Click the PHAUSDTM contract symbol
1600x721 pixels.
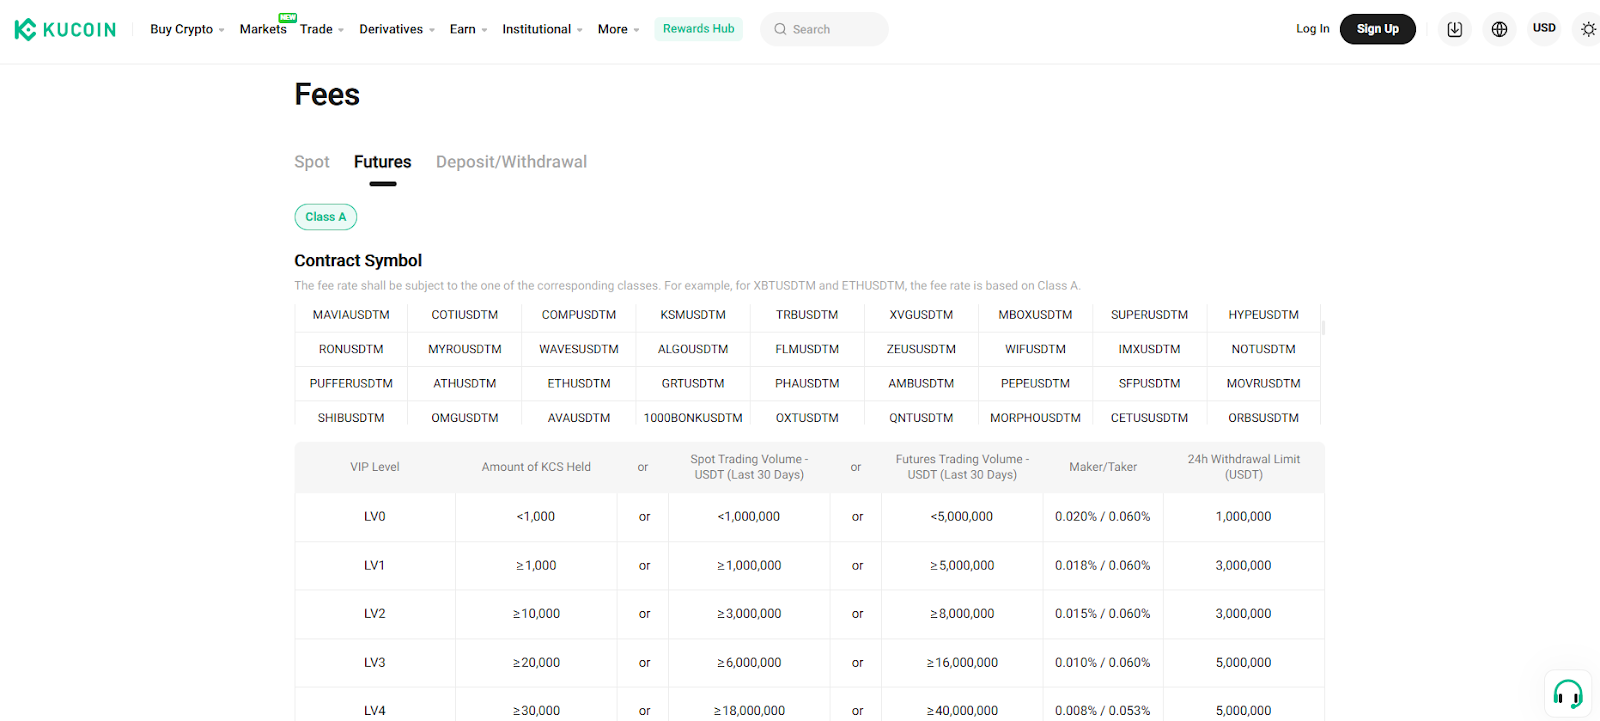pyautogui.click(x=807, y=383)
